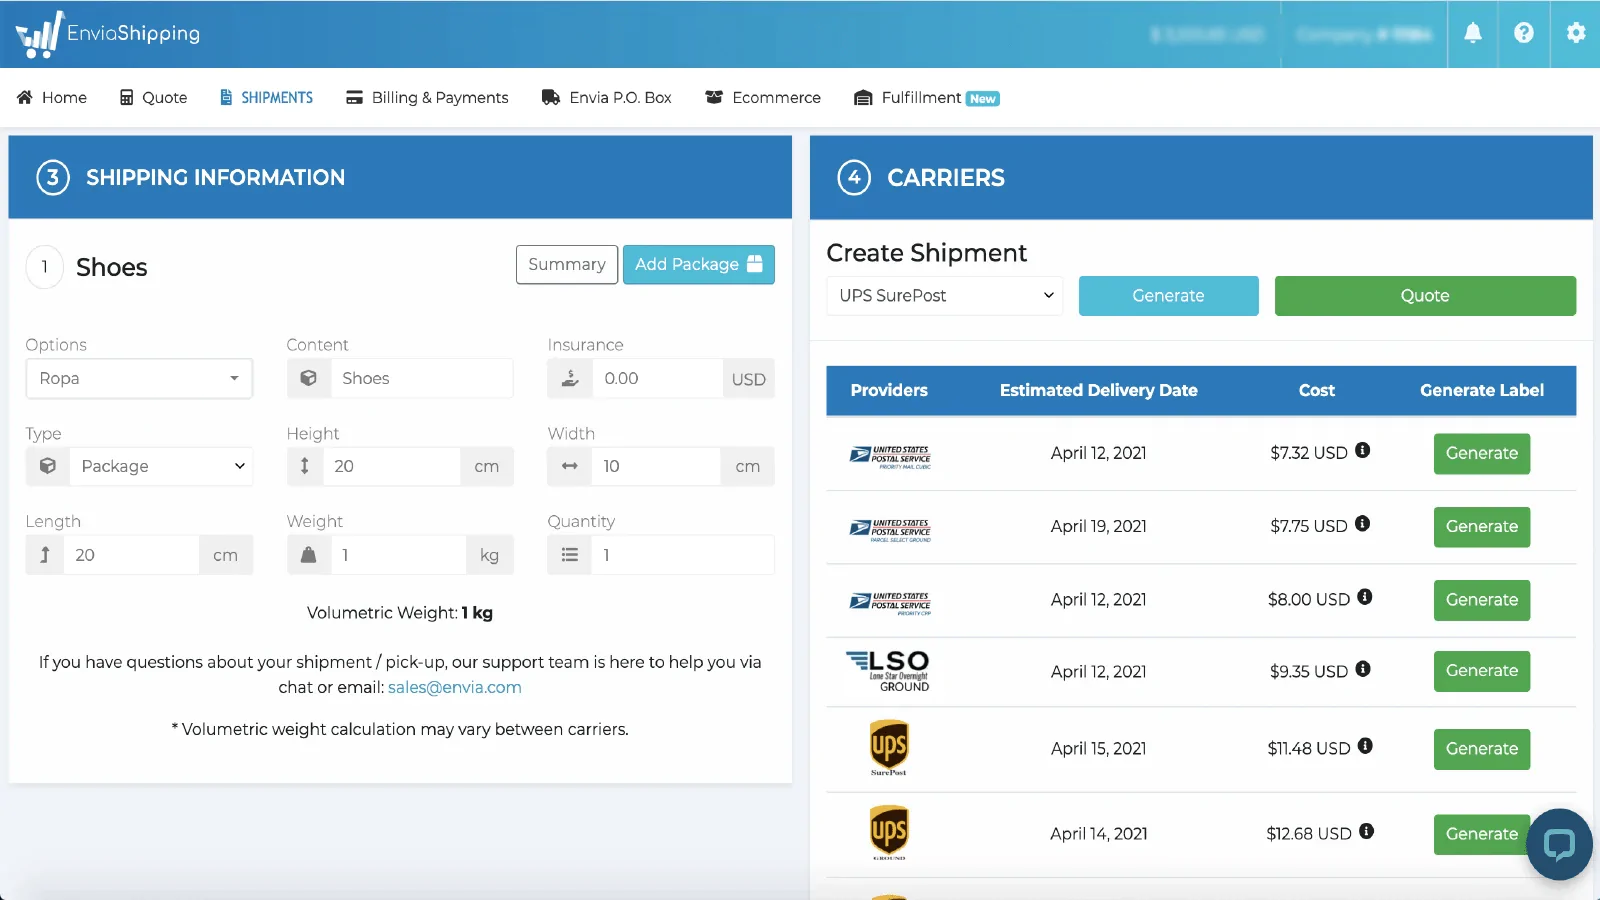Generate label for UPS $12.68 rate
Screen dimensions: 1600x900
point(1482,834)
